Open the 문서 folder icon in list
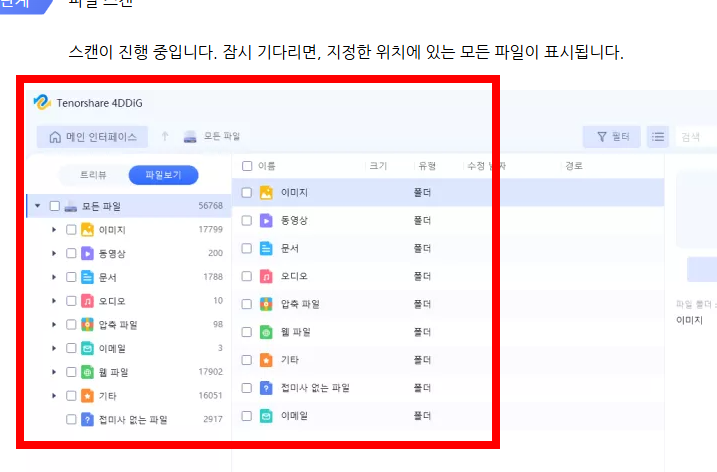Viewport: 717px width, 472px height. tap(266, 248)
